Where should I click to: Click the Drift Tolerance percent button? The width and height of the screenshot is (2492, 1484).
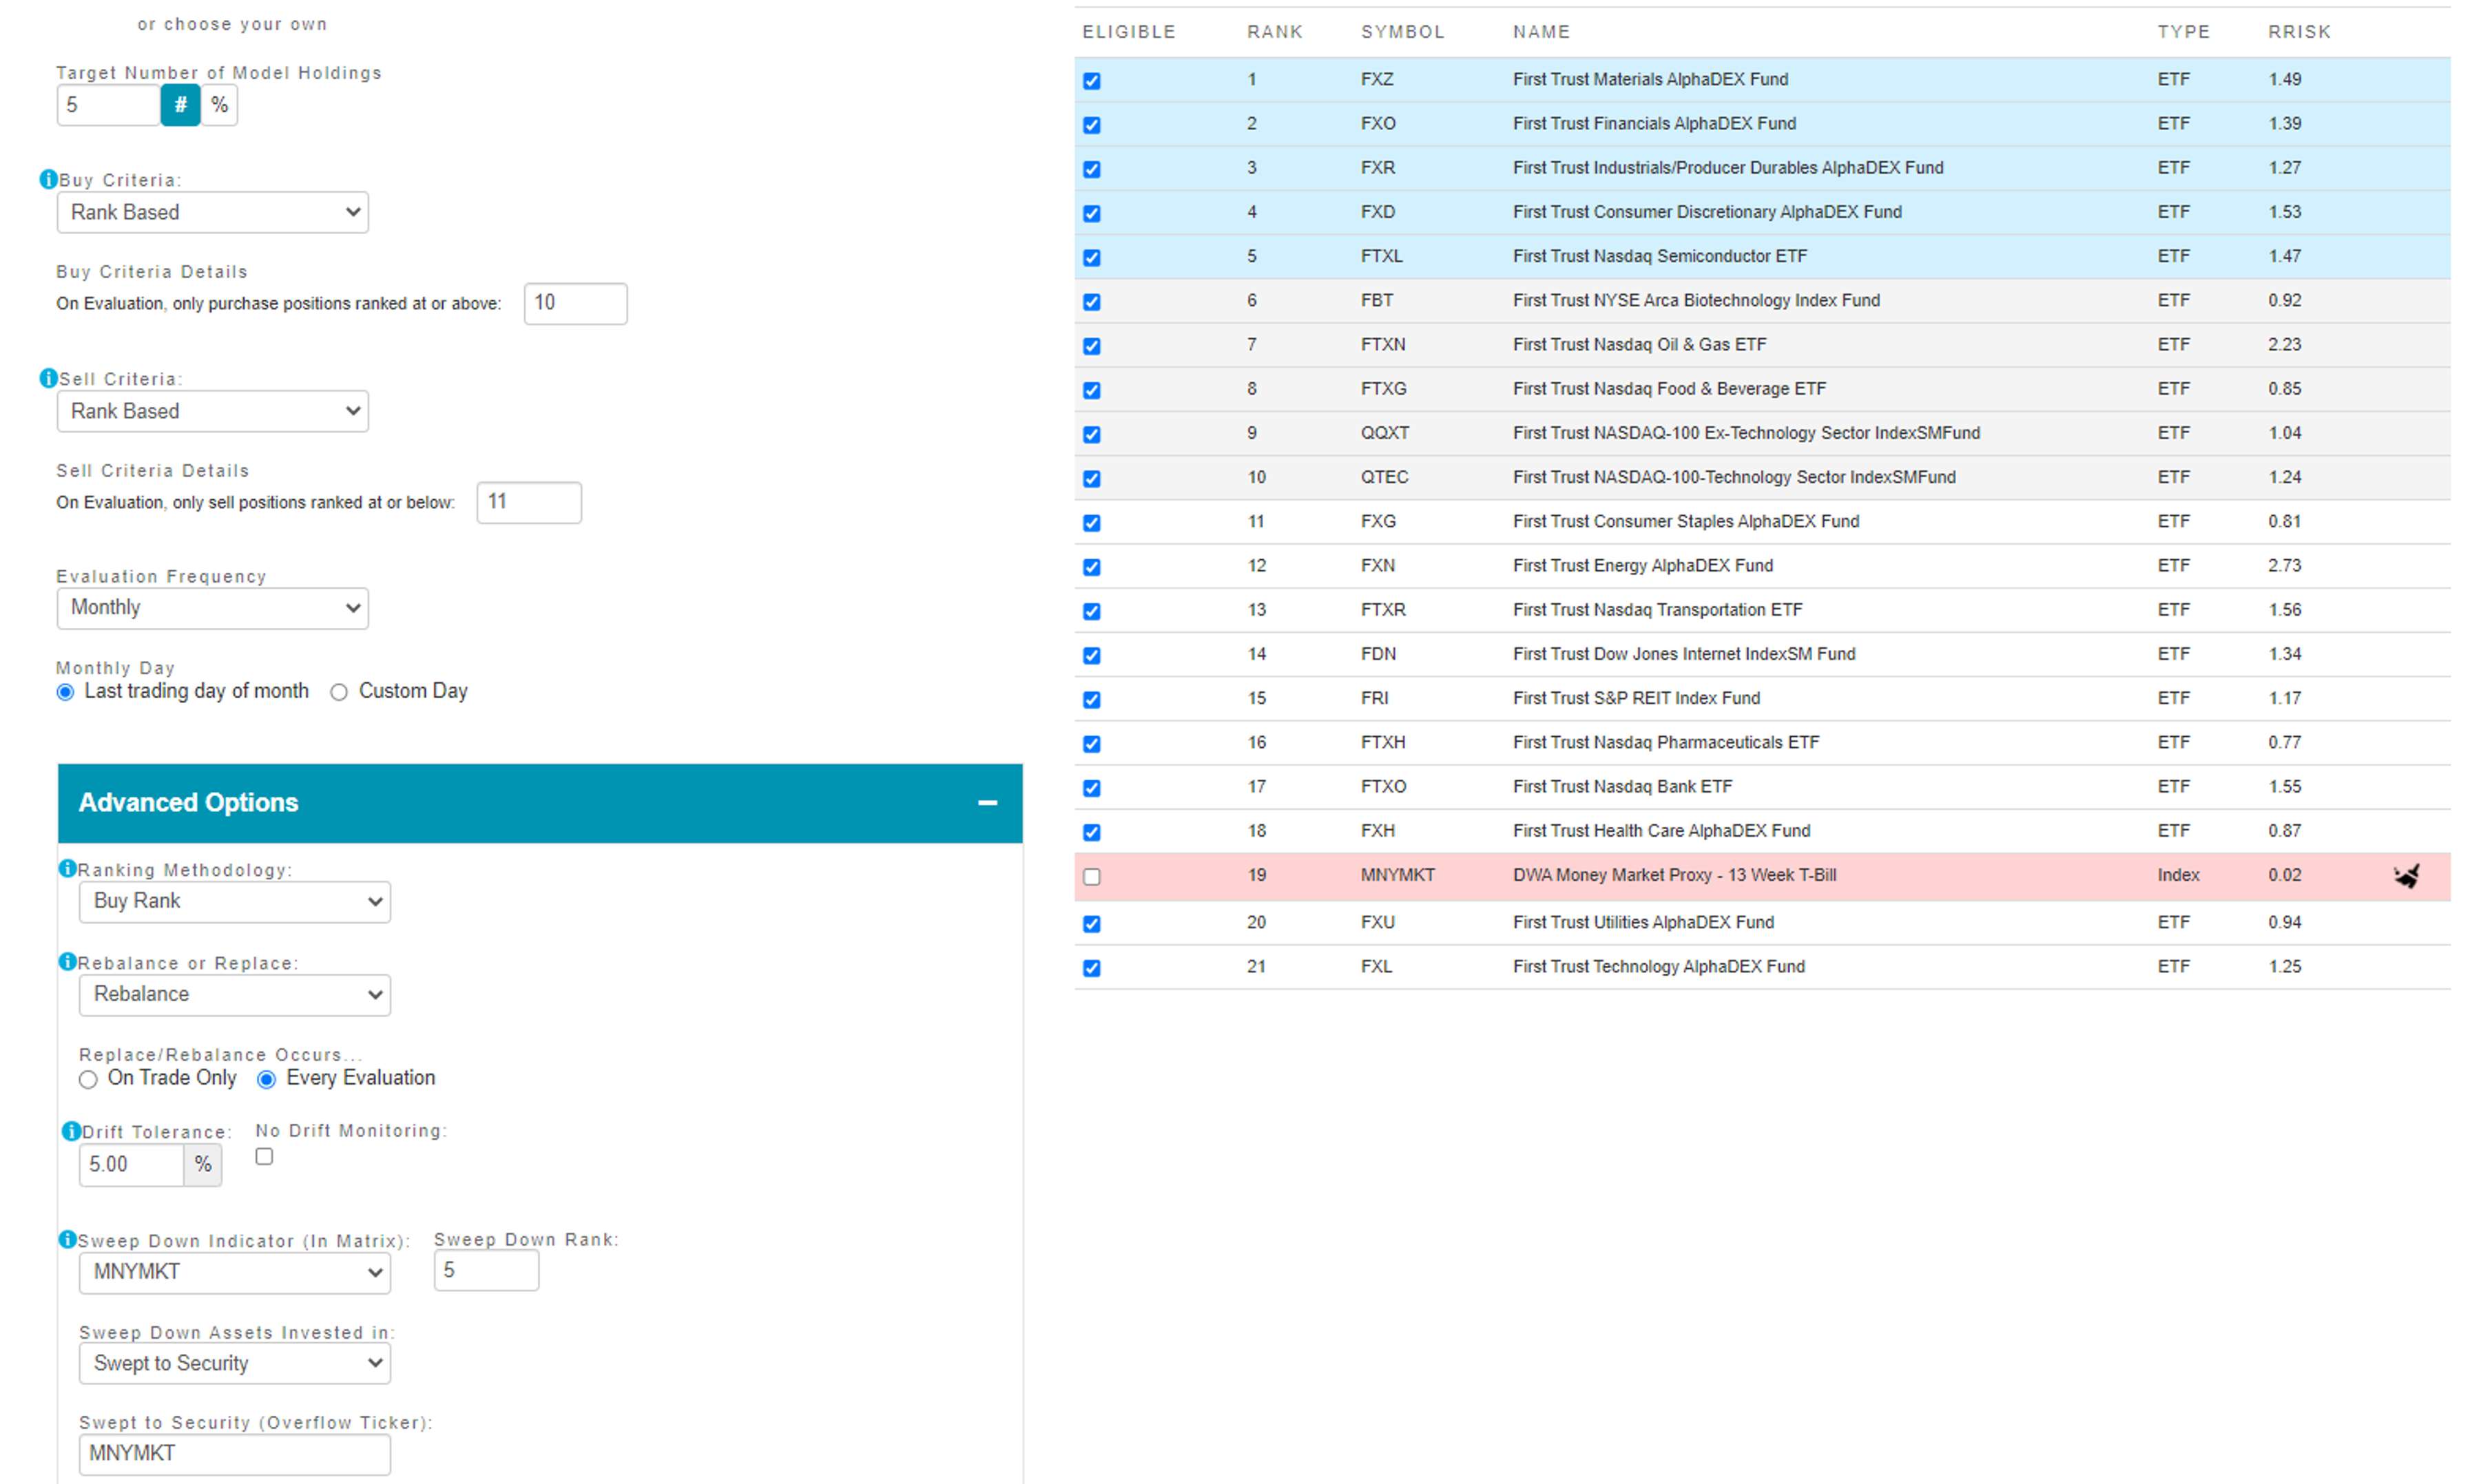pyautogui.click(x=203, y=1164)
